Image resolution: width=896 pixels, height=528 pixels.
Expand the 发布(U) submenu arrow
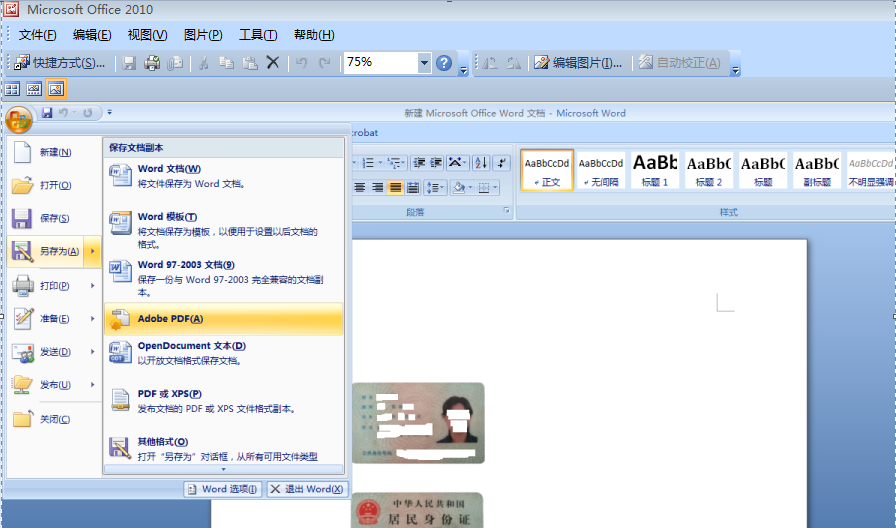pyautogui.click(x=93, y=385)
